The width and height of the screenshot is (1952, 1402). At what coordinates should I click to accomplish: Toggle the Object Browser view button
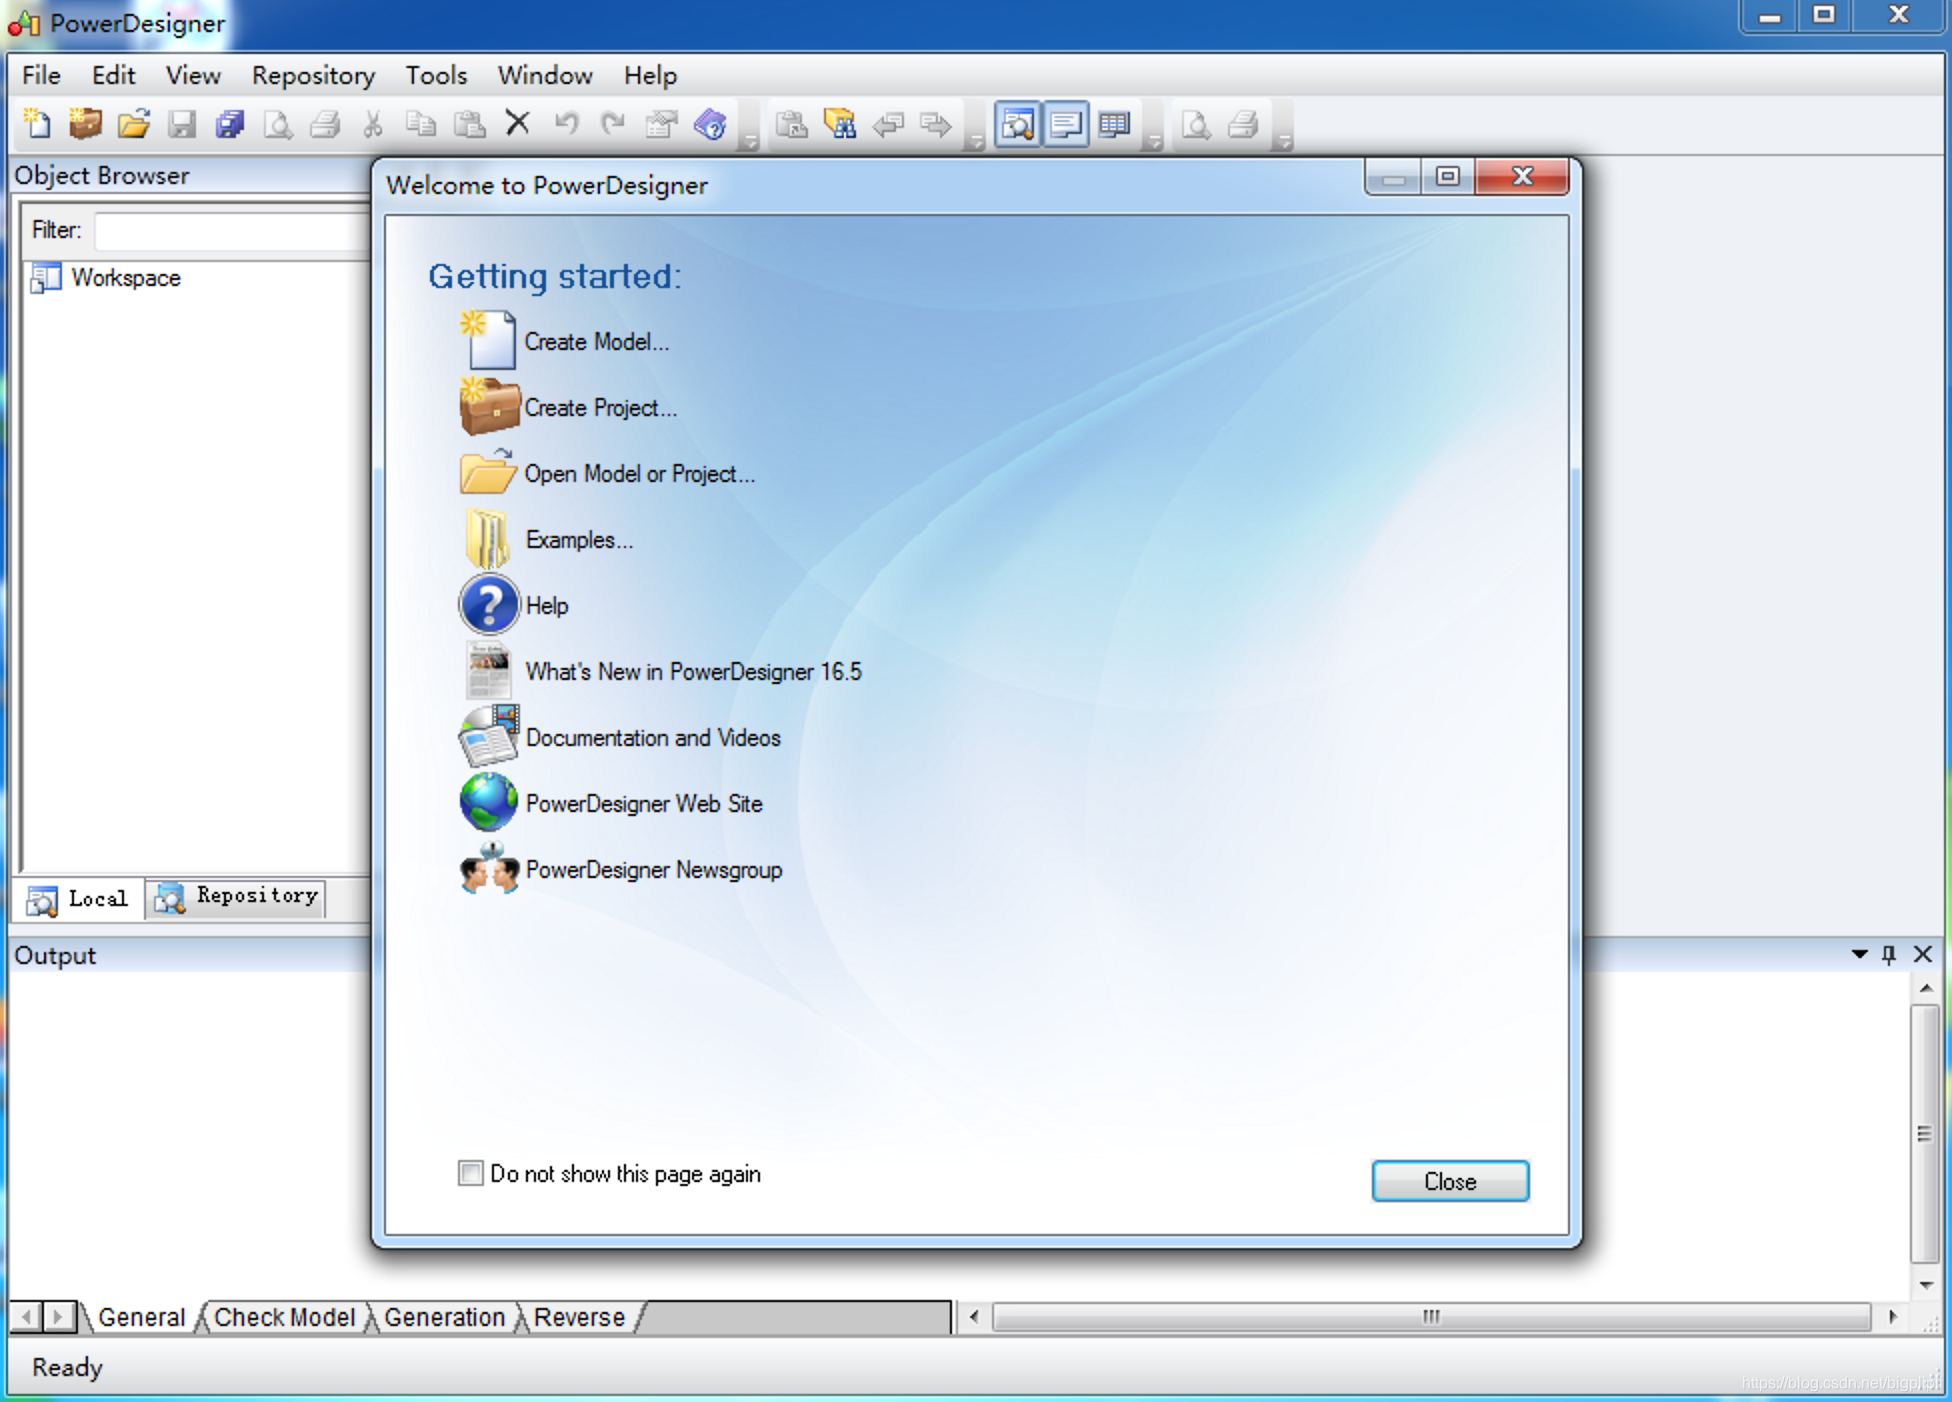coord(1017,124)
